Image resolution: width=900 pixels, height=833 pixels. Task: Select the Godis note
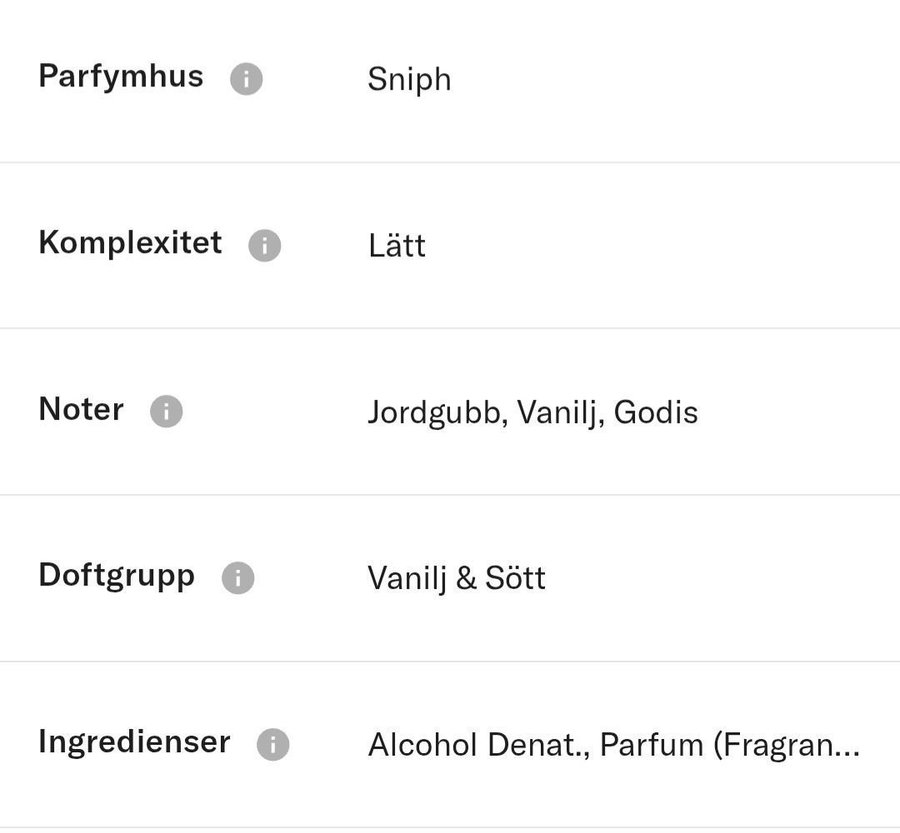(656, 412)
